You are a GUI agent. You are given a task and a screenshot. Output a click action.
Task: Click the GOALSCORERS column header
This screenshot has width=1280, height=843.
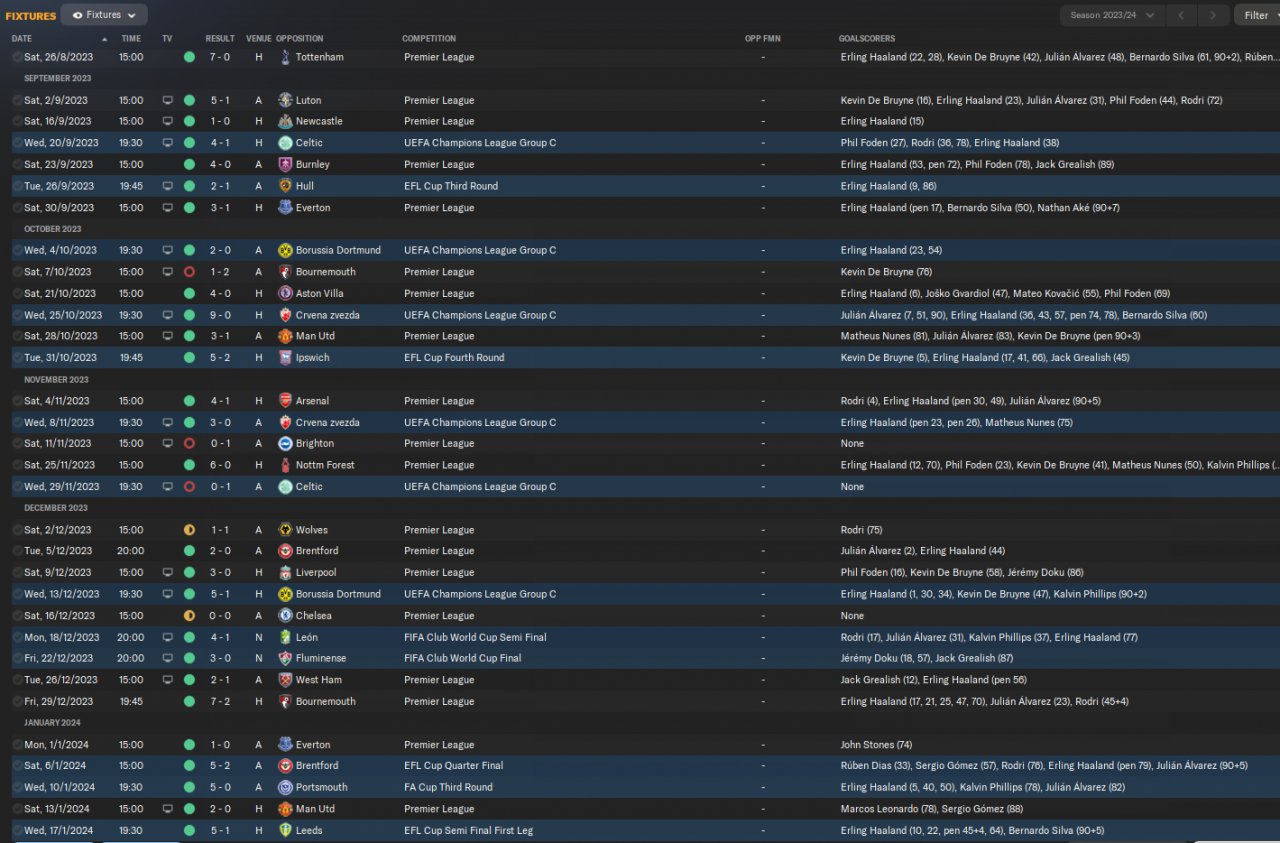867,38
